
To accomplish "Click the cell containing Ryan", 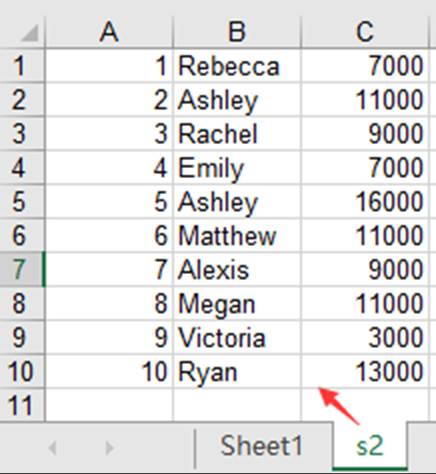I will (237, 371).
